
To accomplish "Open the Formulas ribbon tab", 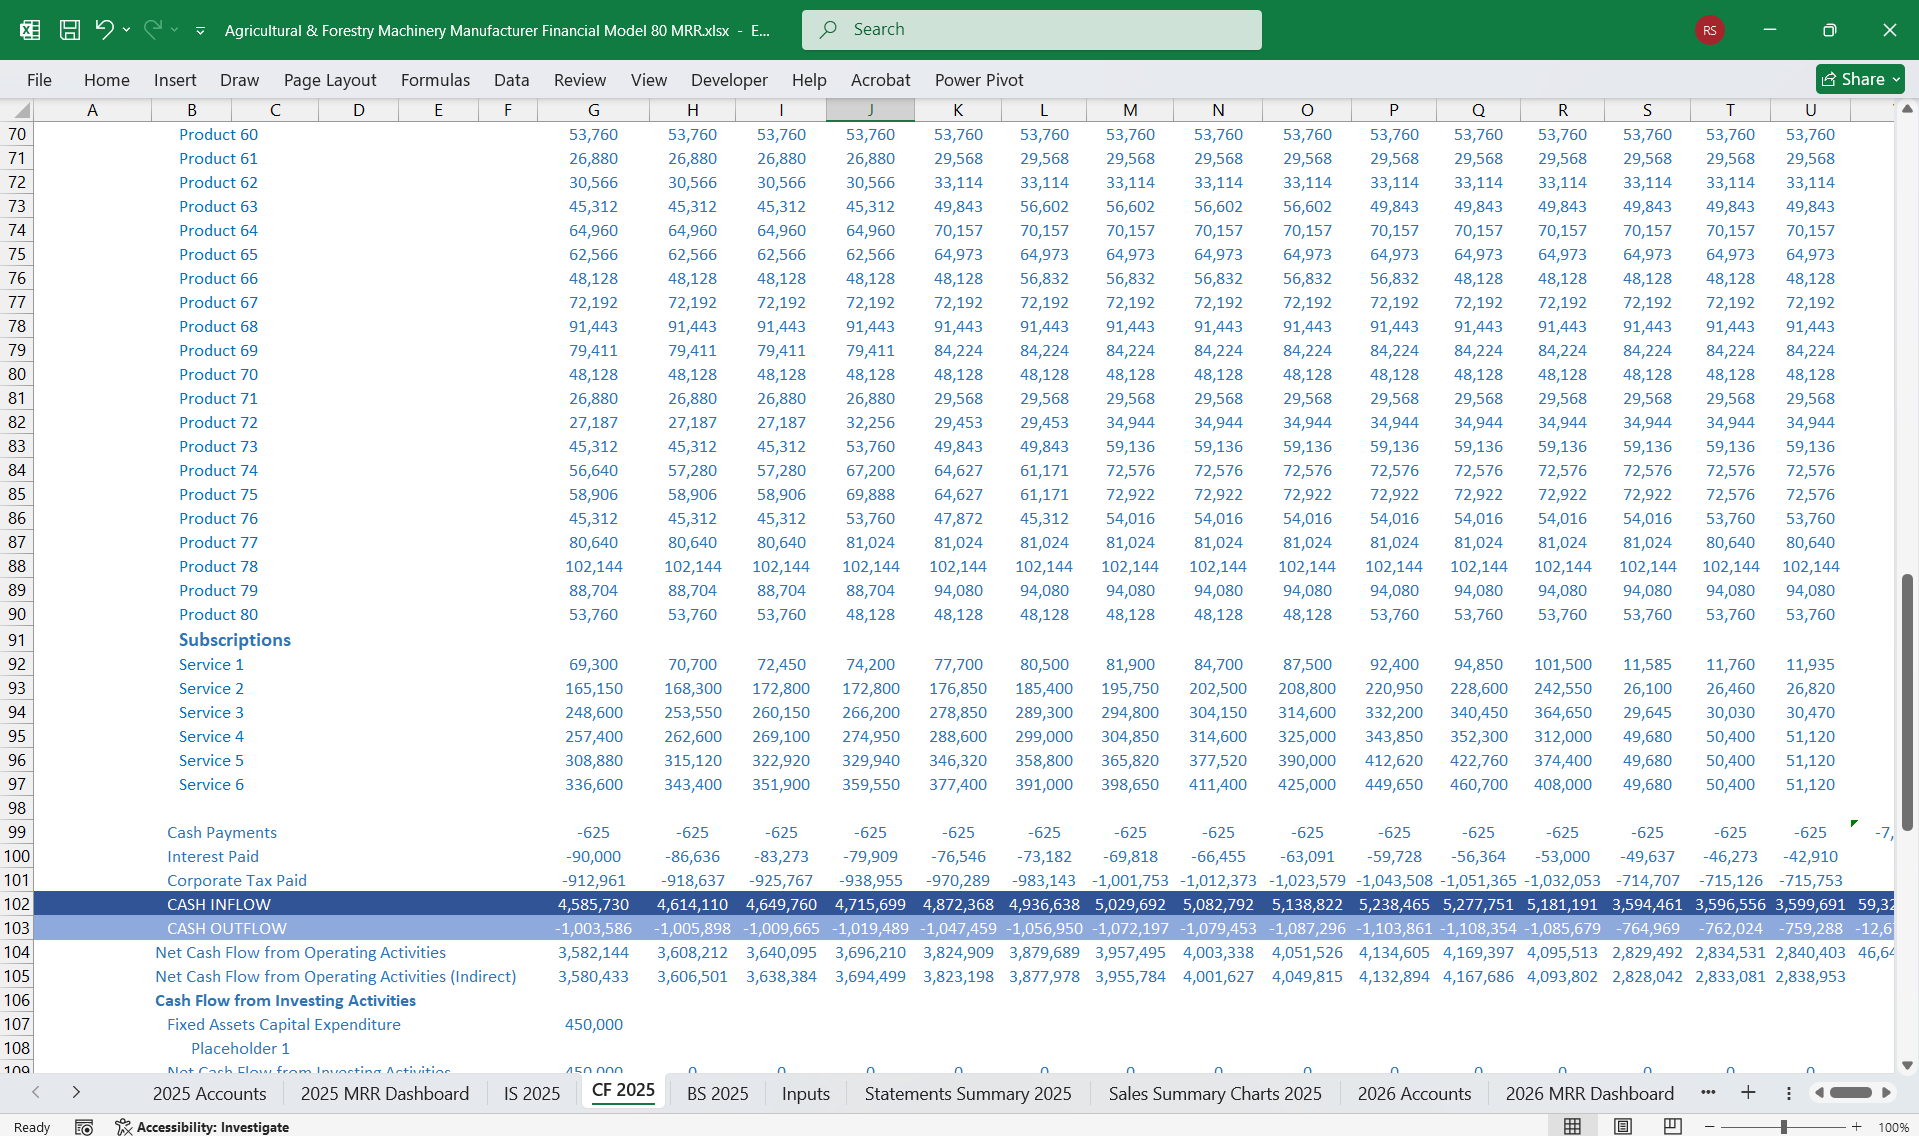I will [435, 80].
